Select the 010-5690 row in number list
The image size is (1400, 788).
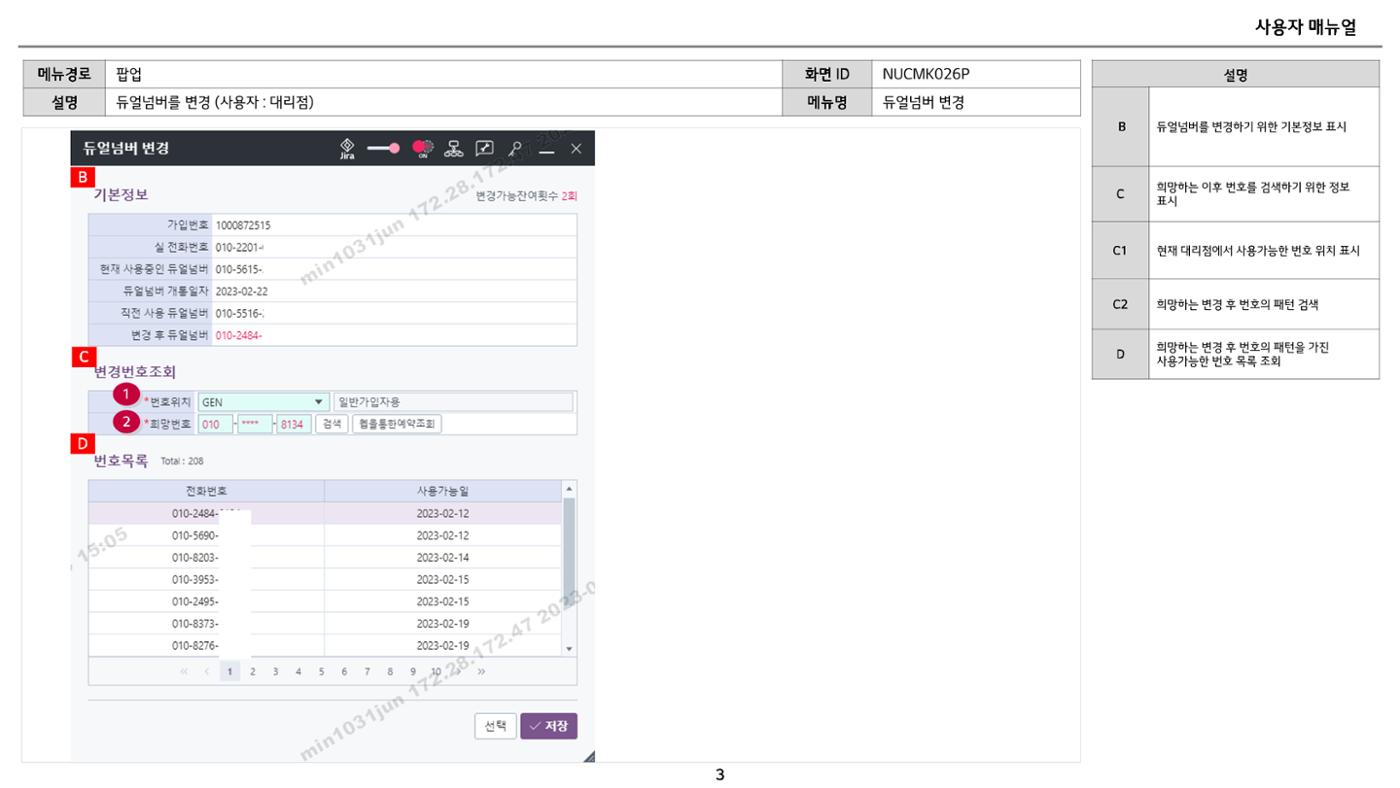[x=325, y=535]
